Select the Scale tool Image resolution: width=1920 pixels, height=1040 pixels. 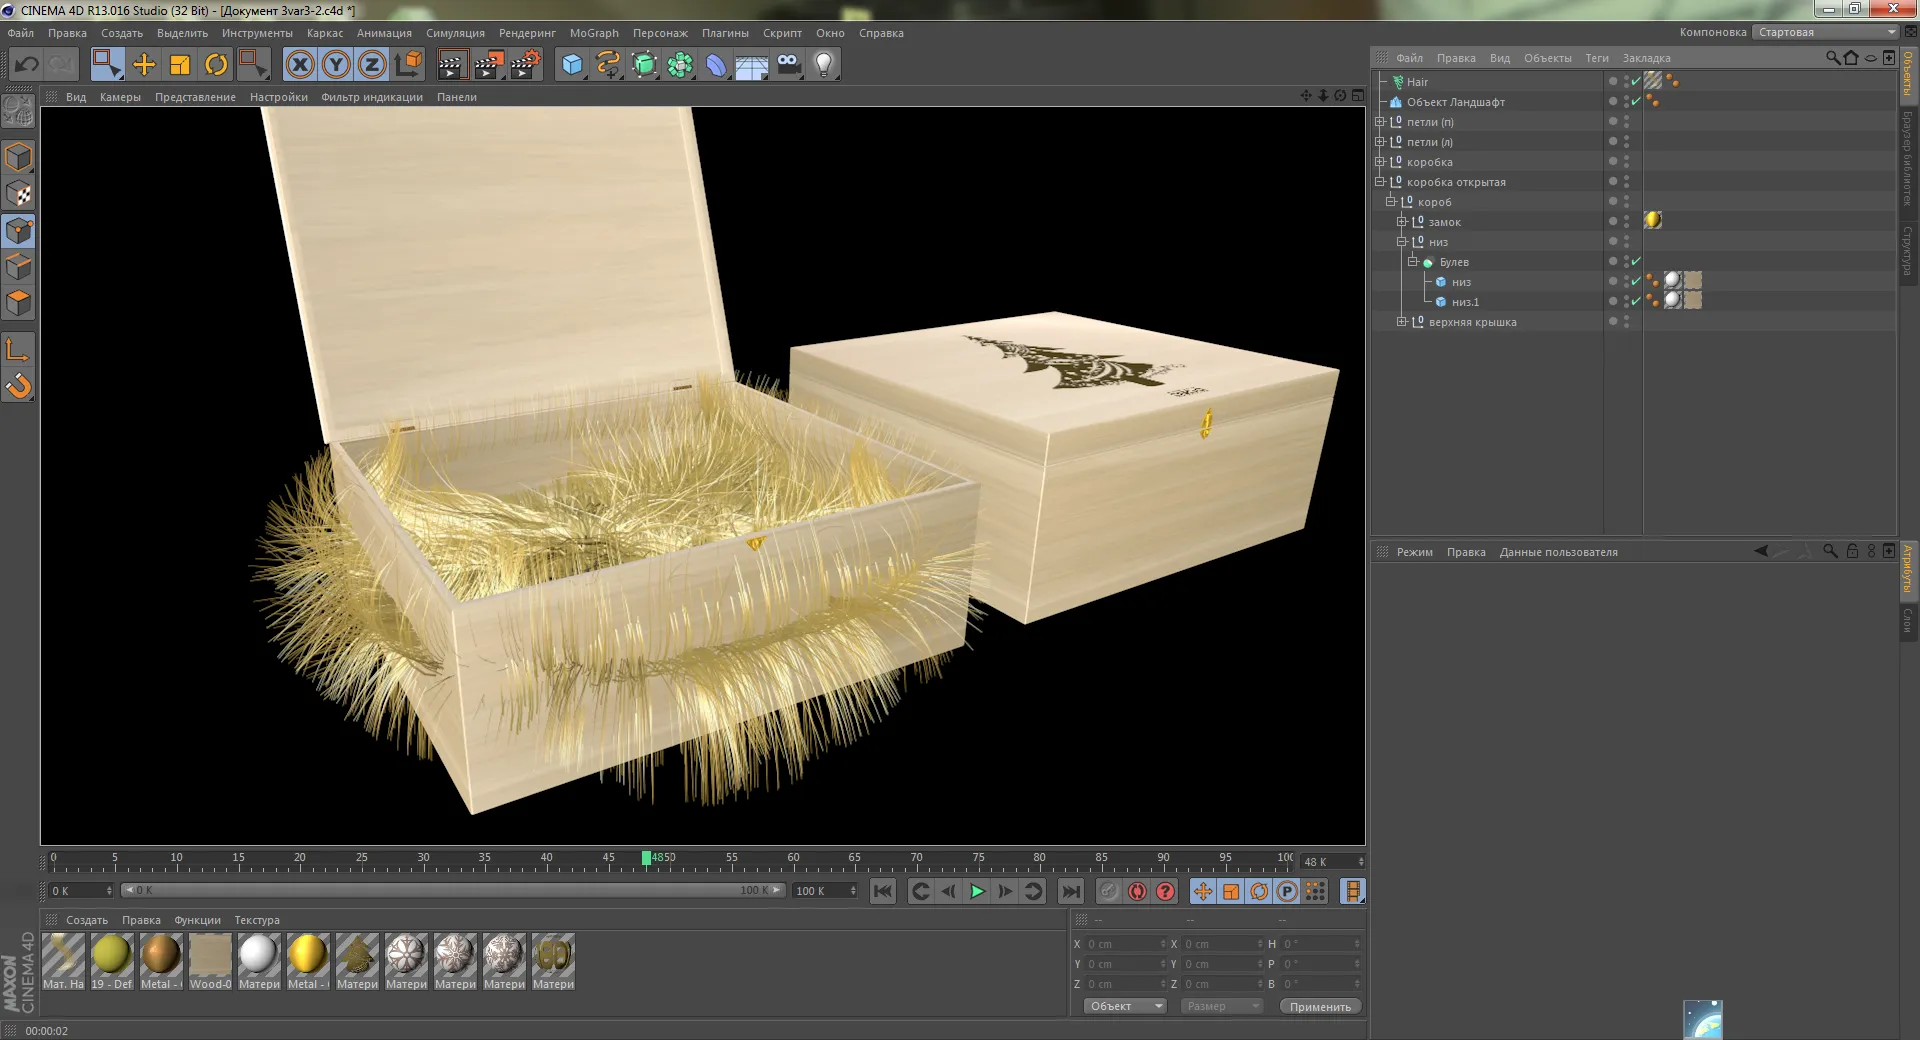(x=180, y=65)
